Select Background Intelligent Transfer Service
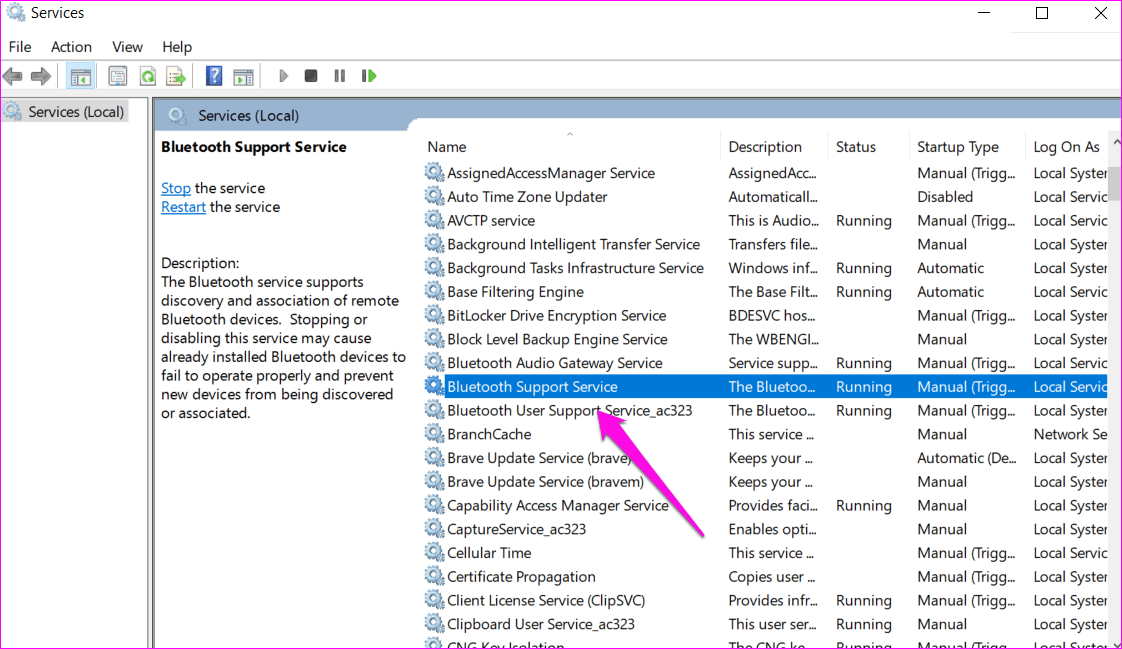The height and width of the screenshot is (649, 1122). 765,244
